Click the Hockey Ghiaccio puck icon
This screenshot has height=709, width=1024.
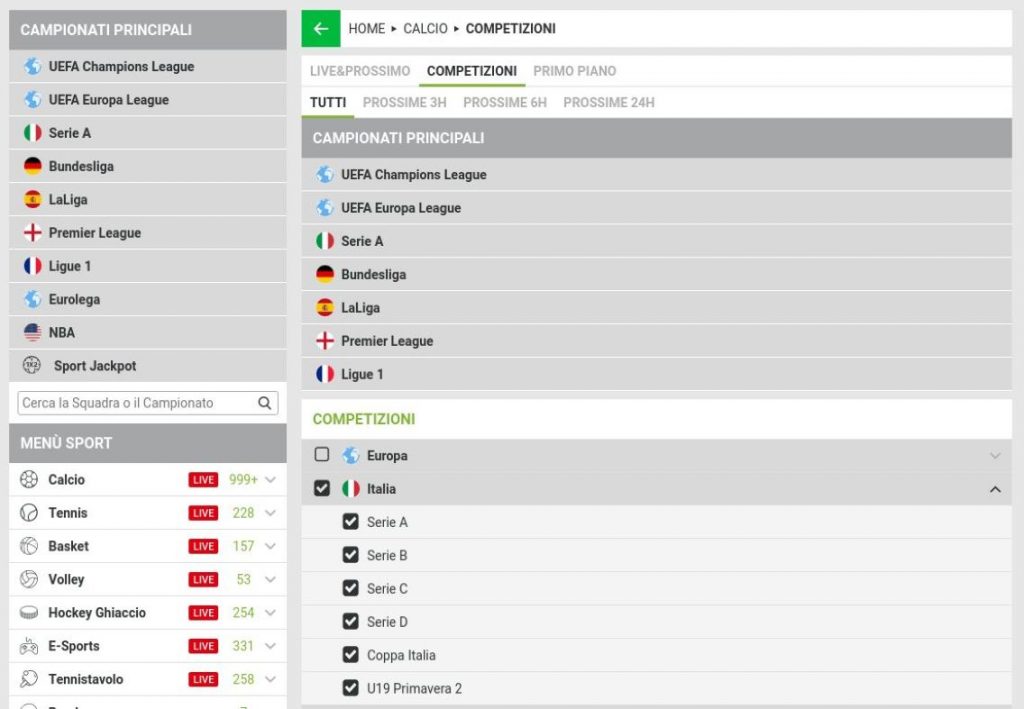tap(29, 612)
